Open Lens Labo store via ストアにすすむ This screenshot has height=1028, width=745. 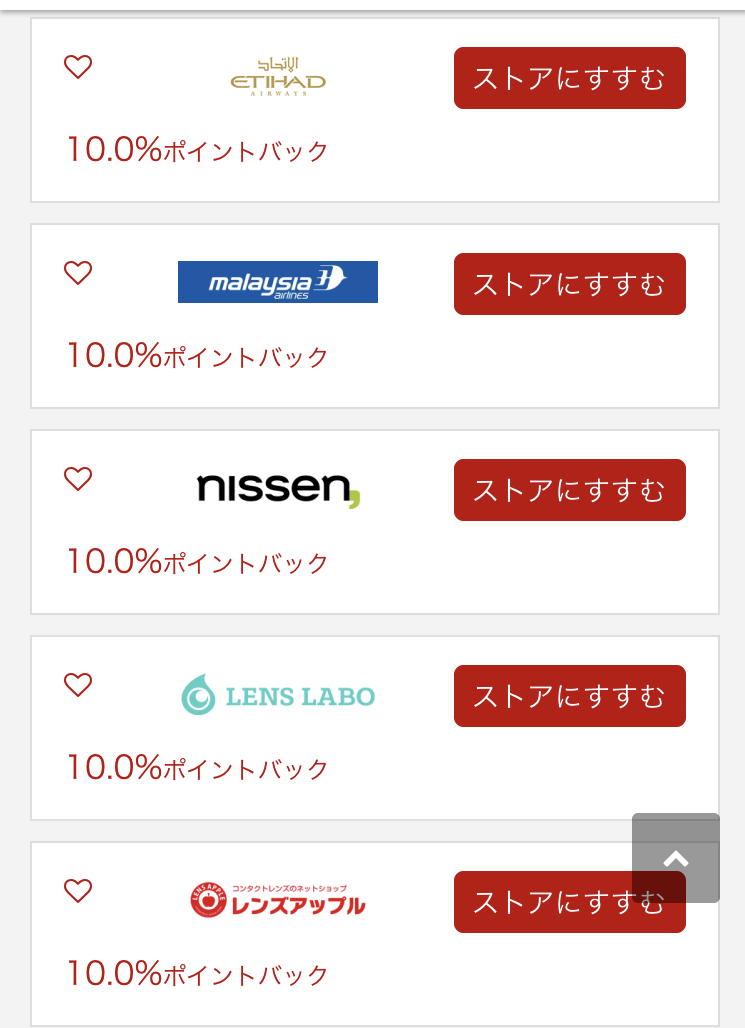(569, 696)
